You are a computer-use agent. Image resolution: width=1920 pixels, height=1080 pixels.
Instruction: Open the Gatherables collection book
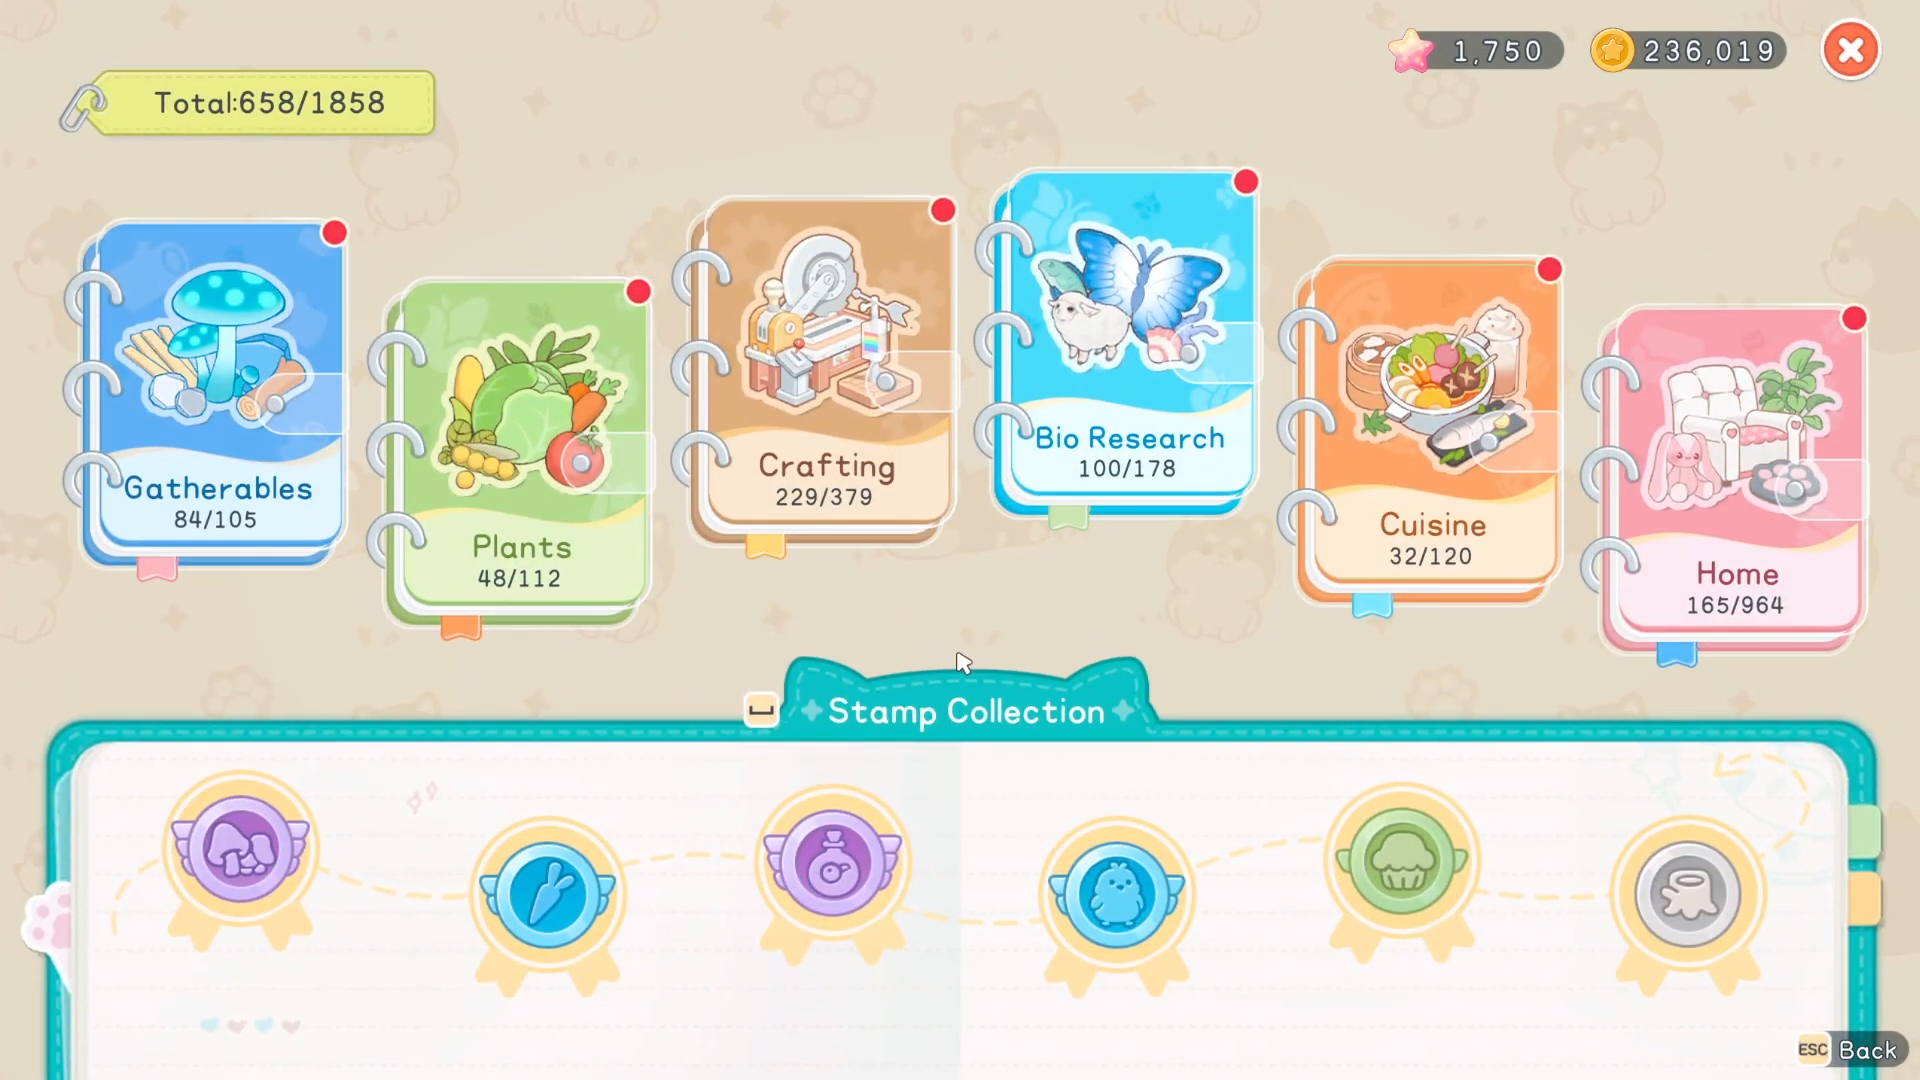coord(215,392)
